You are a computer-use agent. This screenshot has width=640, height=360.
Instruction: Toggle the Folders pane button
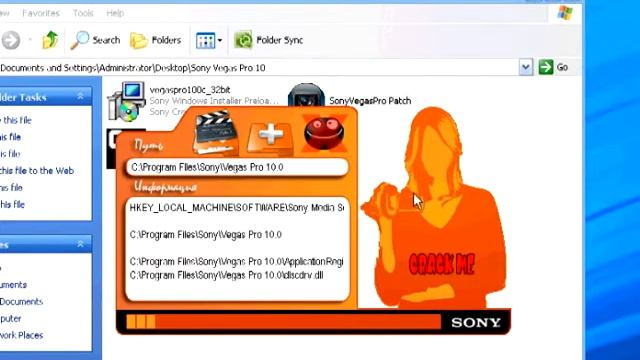155,40
